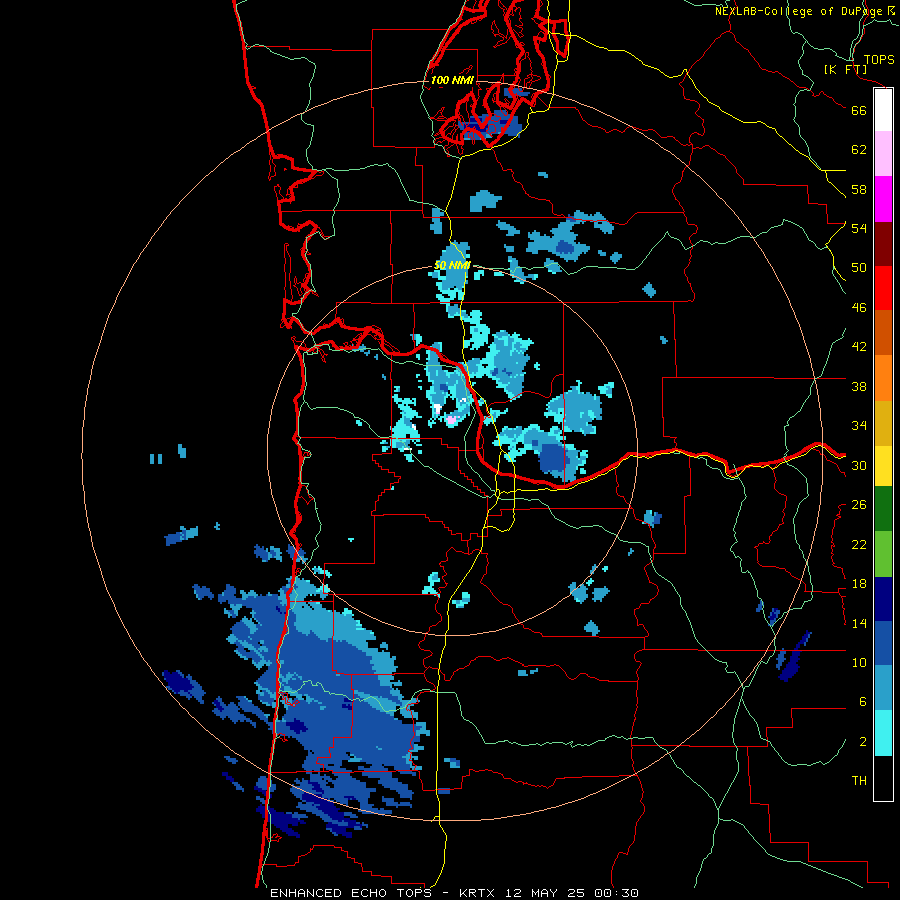
Task: Click the white 66 kft color swatch
Action: [883, 110]
